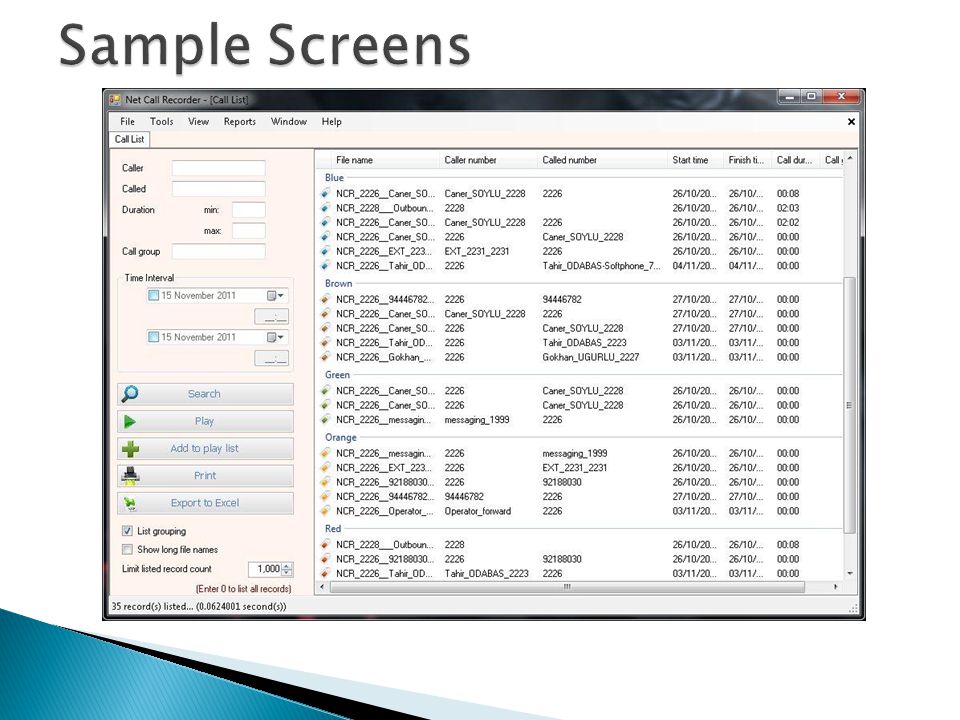
Task: Click the brown tag icon of the NCR_2226__Gokhan row
Action: coord(325,357)
